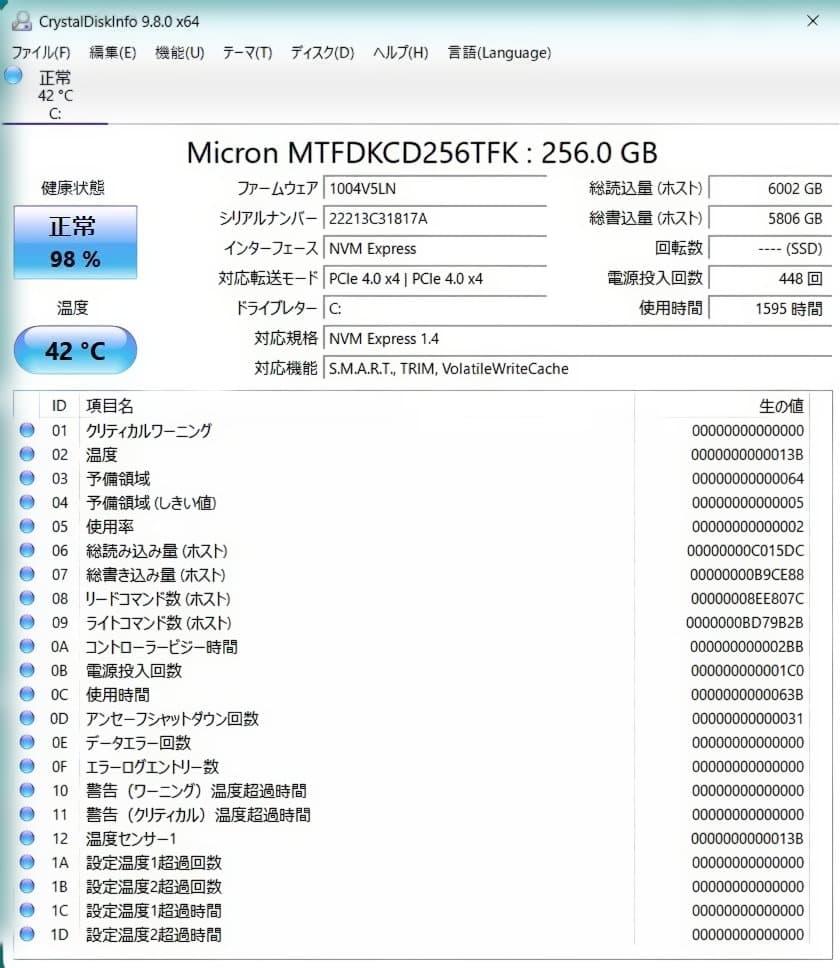Click raw value 00000000C015DC
Screen dimensions: 840x968
point(746,550)
